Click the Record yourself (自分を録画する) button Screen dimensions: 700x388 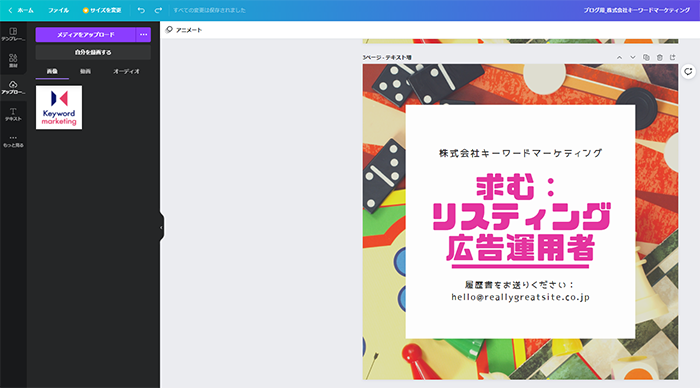(93, 52)
